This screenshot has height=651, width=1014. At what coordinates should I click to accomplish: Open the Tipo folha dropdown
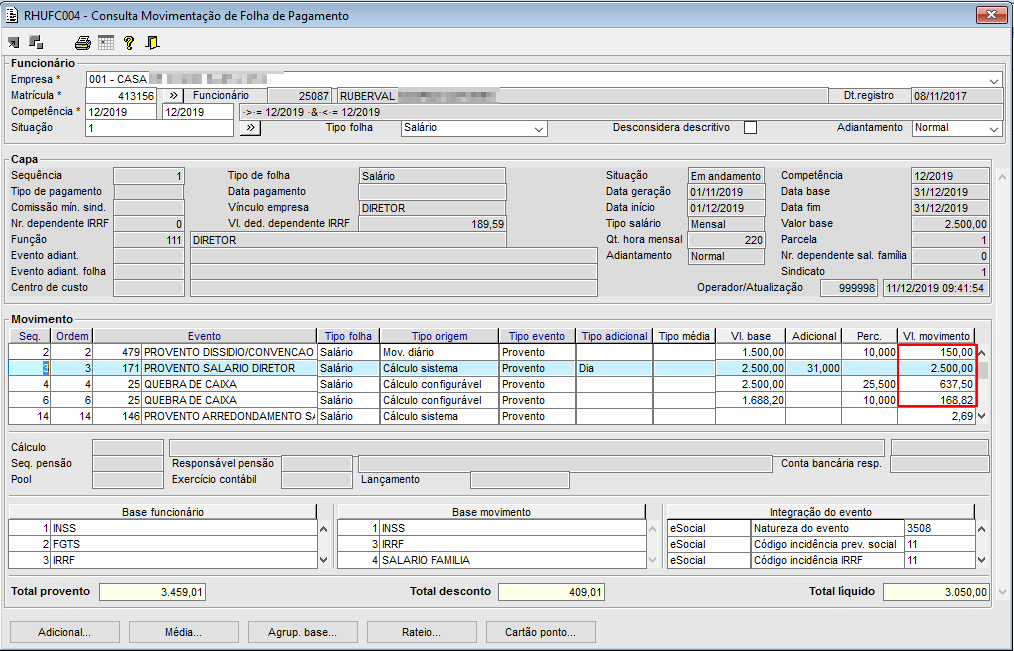tap(539, 129)
